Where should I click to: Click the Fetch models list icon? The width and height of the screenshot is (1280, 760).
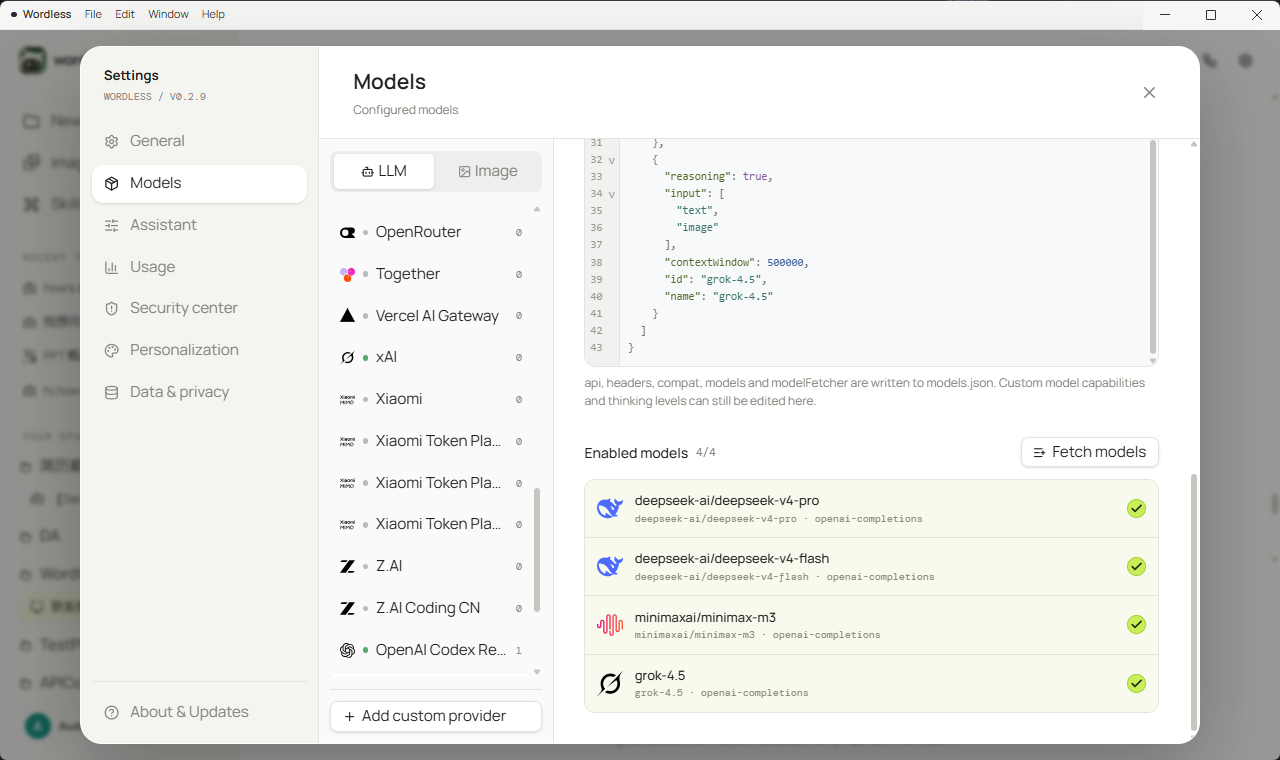click(1039, 452)
